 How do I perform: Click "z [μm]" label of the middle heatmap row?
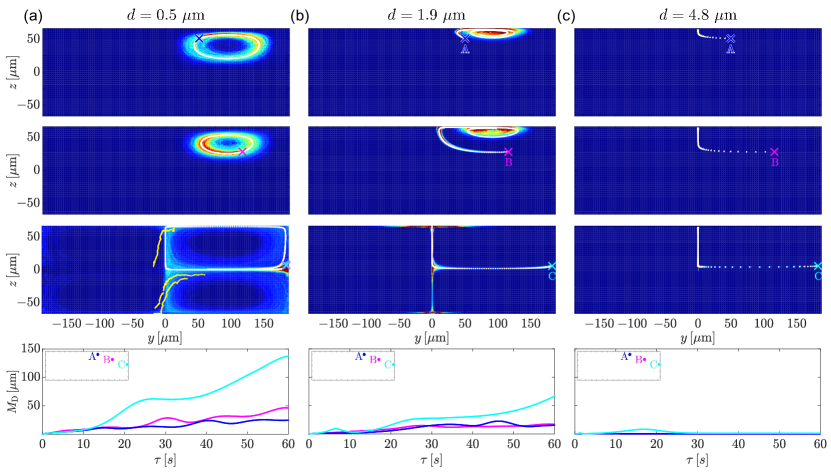pyautogui.click(x=11, y=170)
